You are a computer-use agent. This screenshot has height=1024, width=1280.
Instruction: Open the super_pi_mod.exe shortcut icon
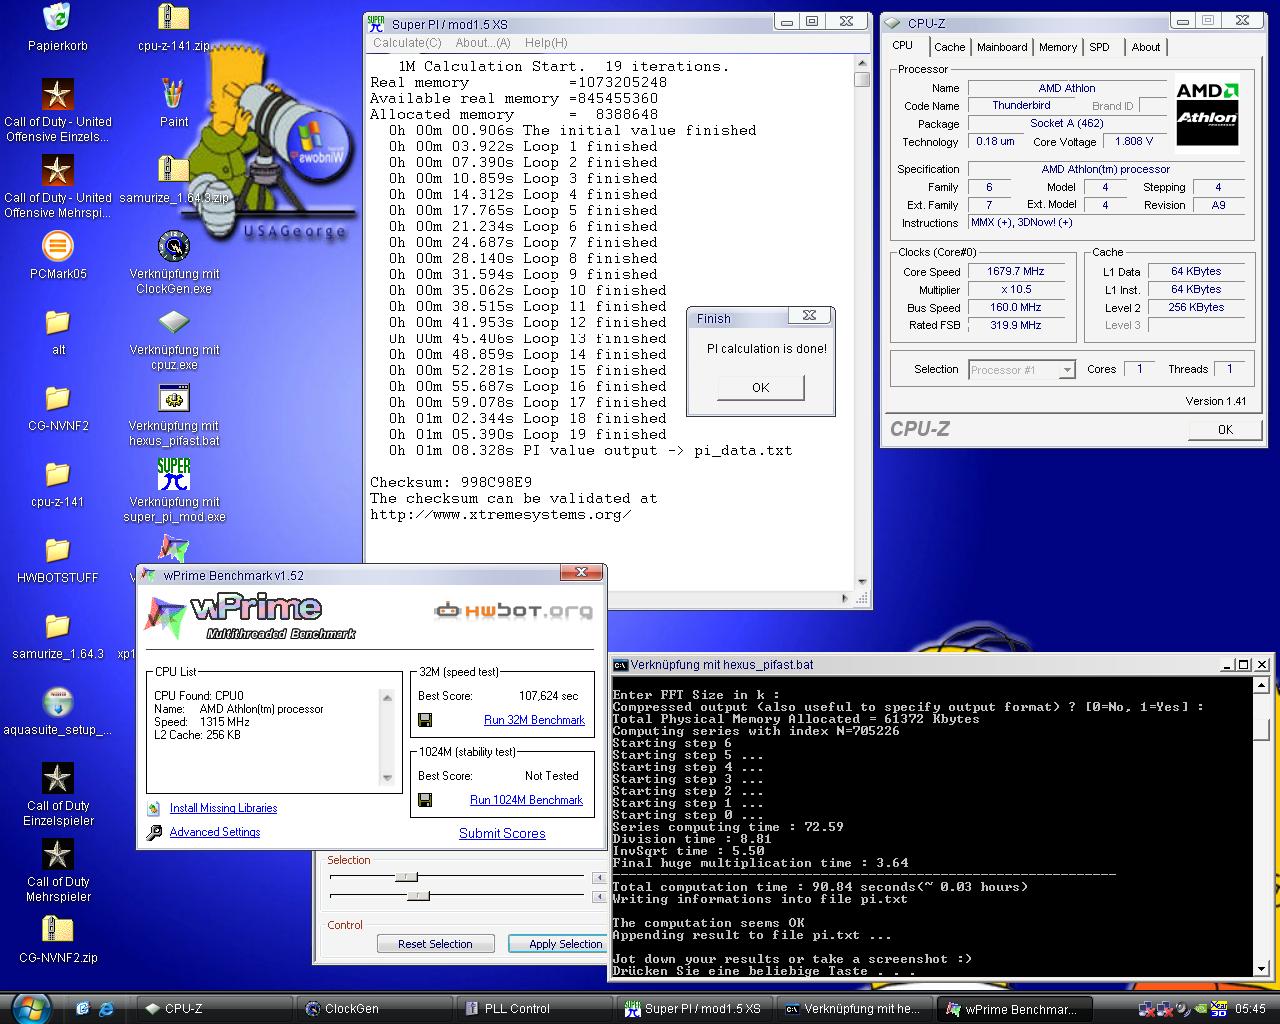click(x=174, y=474)
